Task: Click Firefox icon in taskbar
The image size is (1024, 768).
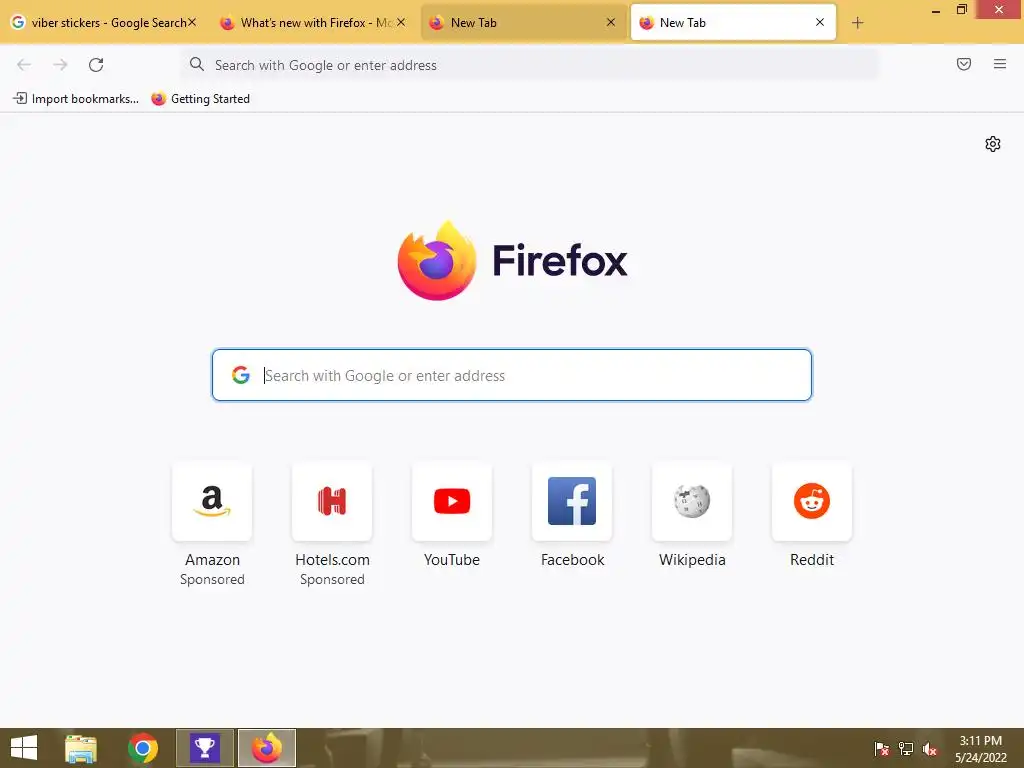Action: [266, 748]
